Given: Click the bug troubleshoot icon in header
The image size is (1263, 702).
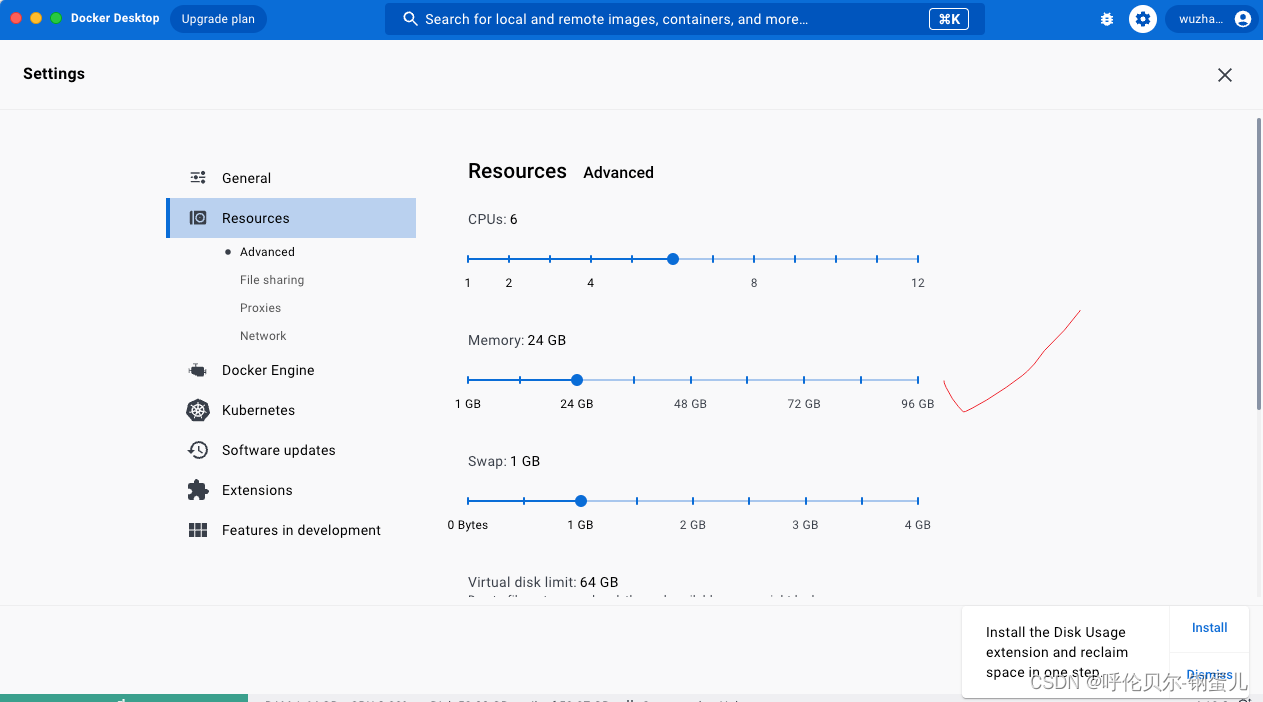Looking at the screenshot, I should click(1107, 19).
